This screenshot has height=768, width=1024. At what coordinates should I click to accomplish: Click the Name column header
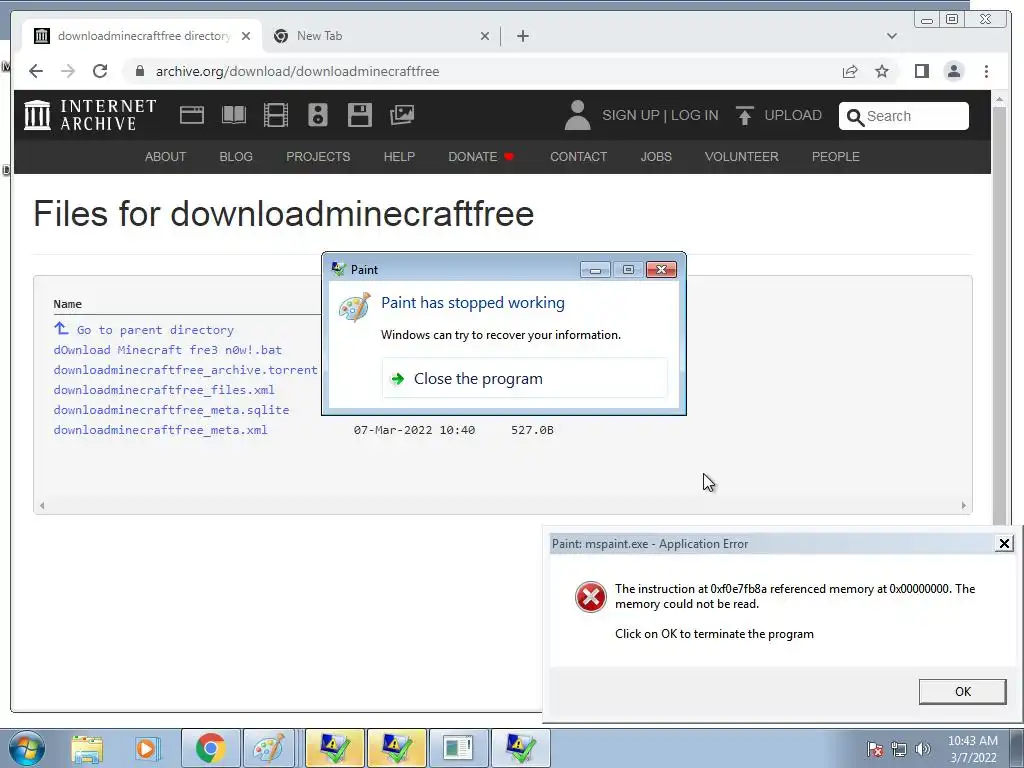coord(67,304)
